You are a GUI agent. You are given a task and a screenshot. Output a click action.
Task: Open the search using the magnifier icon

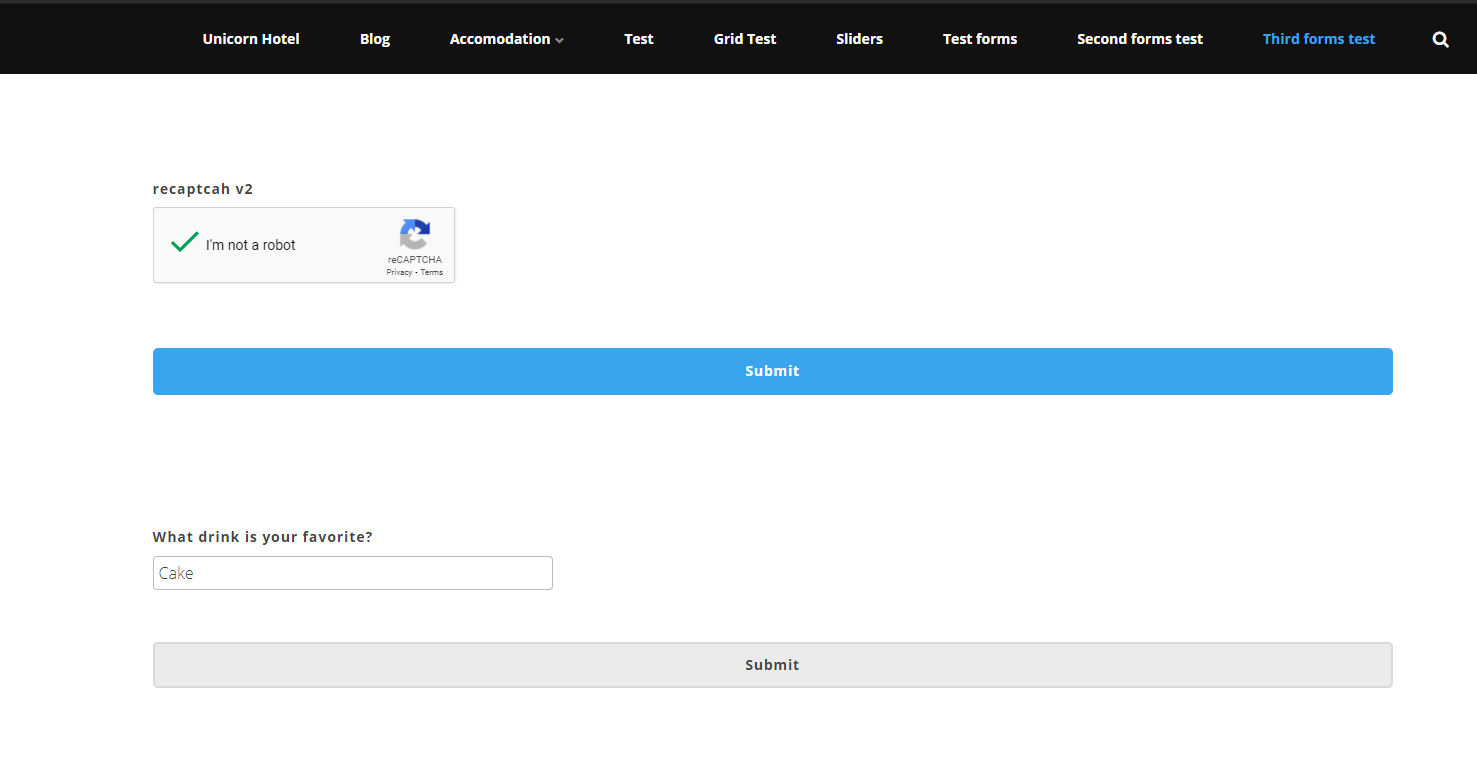tap(1440, 39)
